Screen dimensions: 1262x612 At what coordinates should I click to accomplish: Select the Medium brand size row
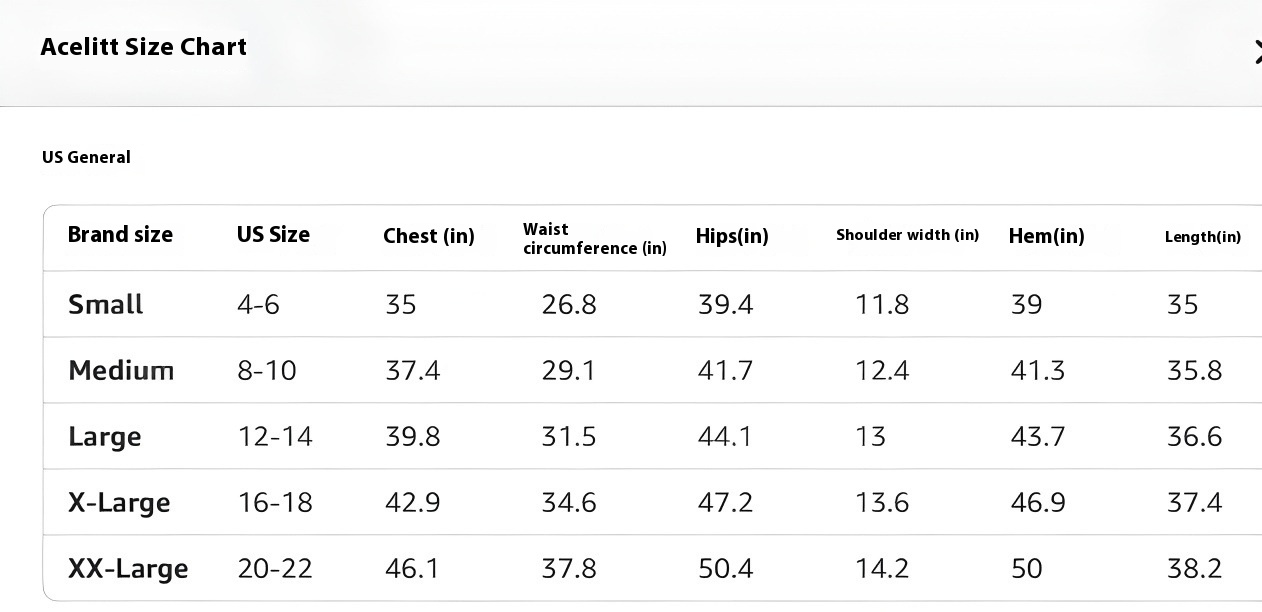(x=653, y=370)
